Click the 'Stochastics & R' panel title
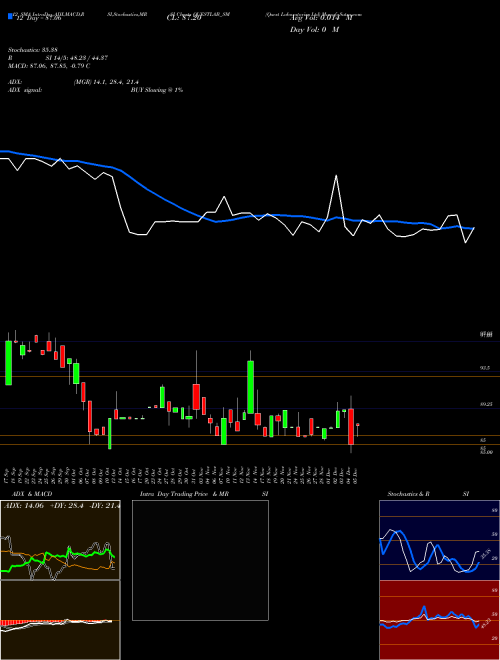The width and height of the screenshot is (500, 660). (408, 494)
